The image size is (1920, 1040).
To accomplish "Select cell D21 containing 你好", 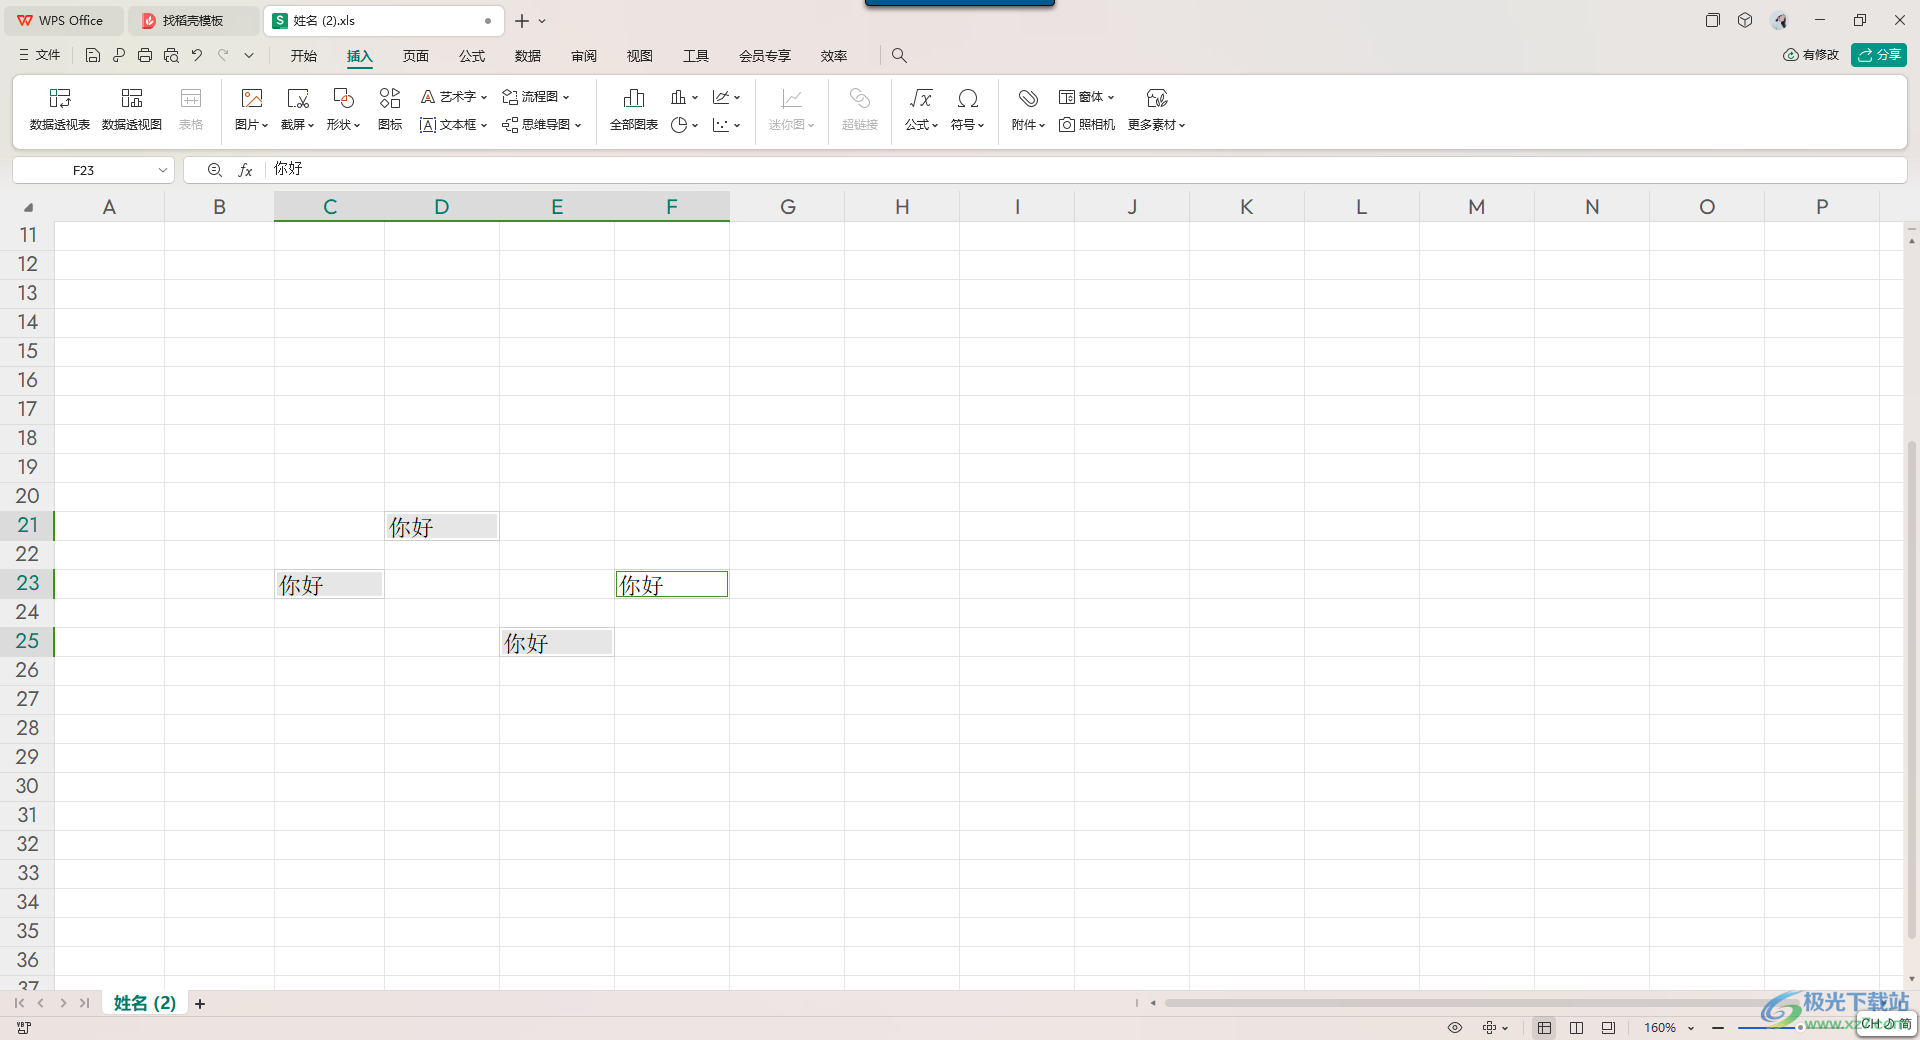I will tap(442, 526).
